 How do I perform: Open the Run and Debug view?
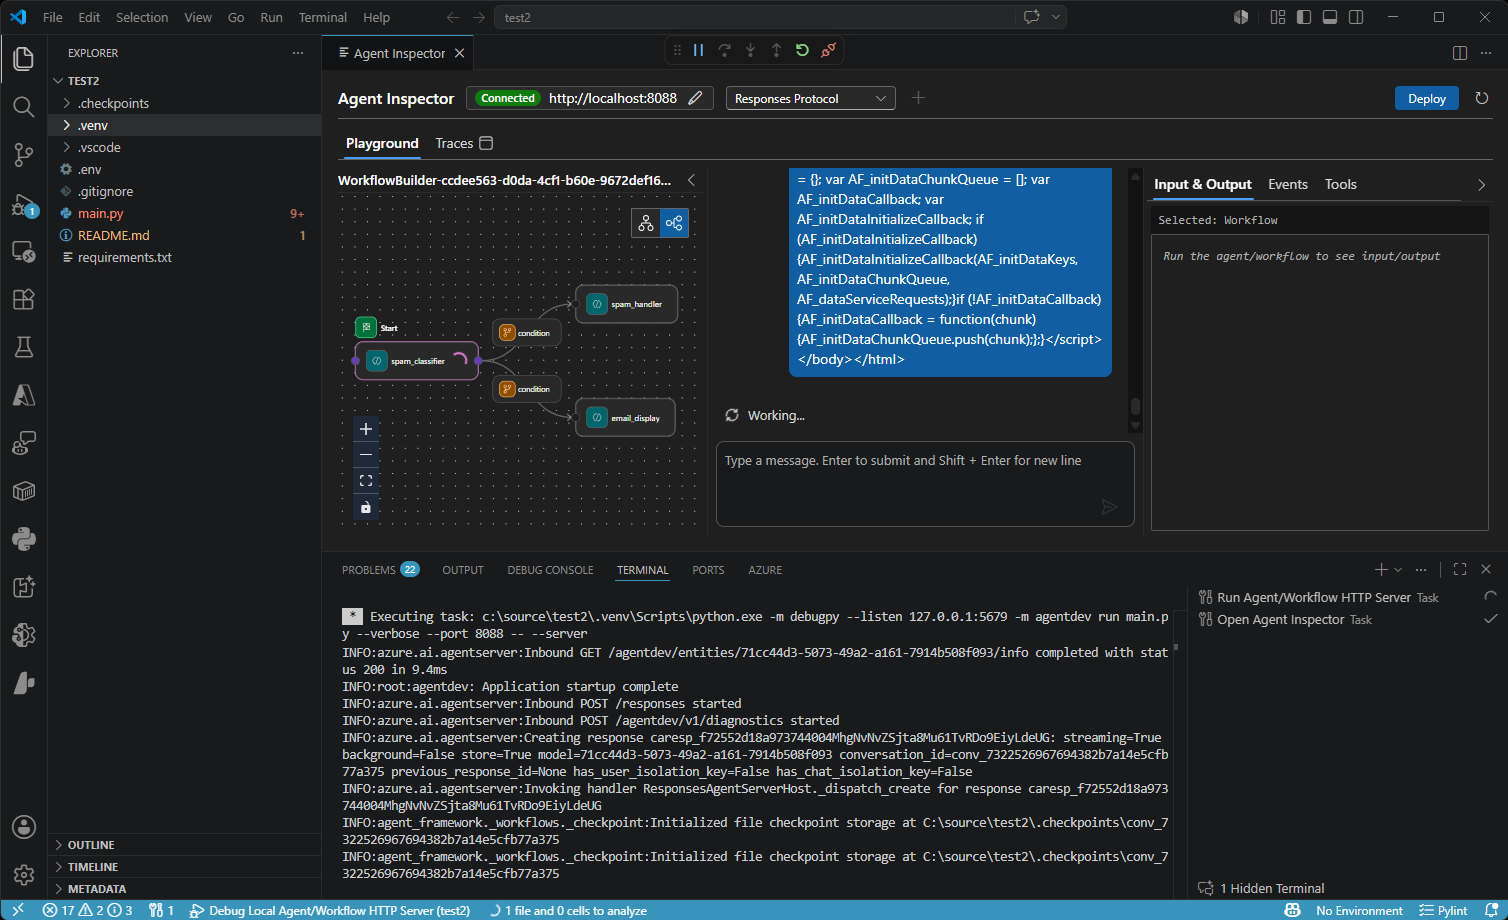click(24, 205)
